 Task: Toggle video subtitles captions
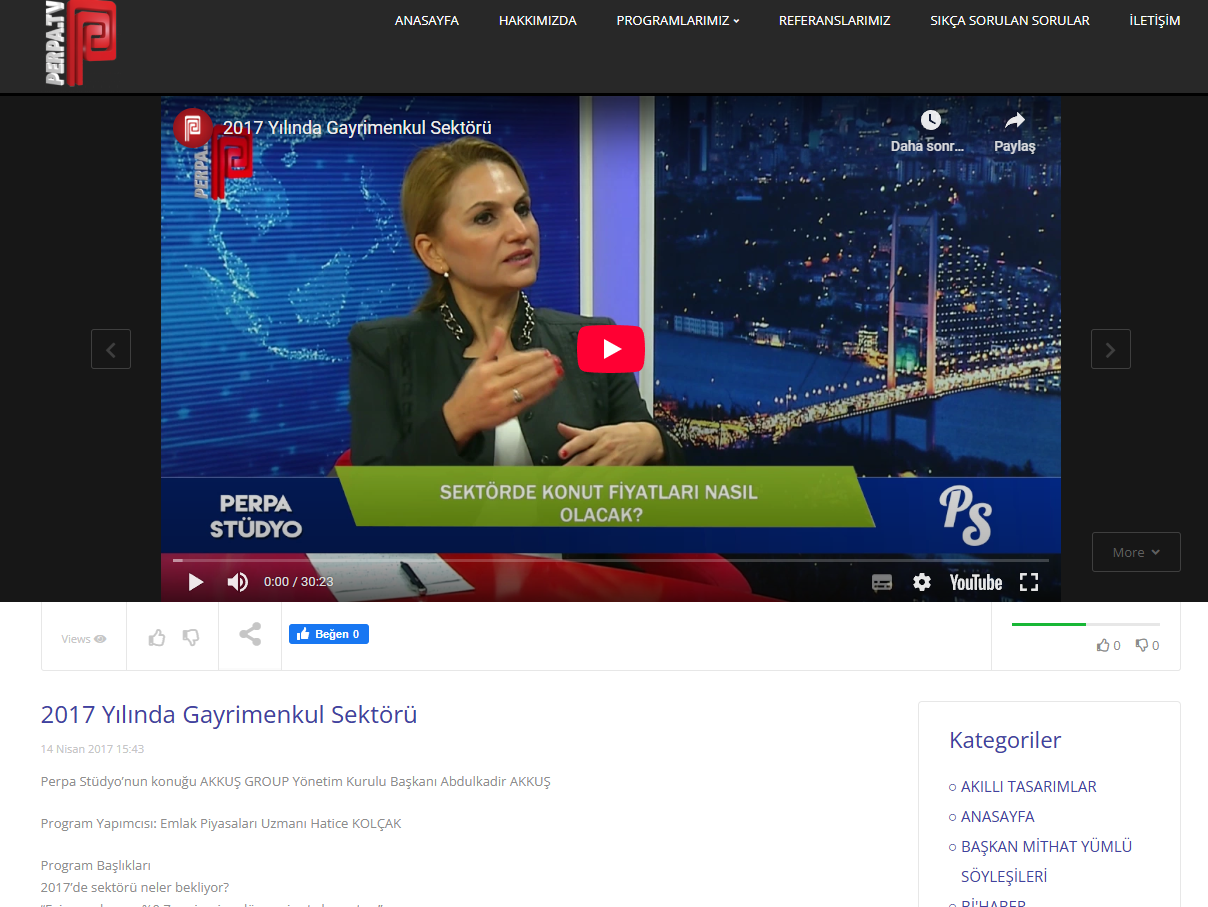881,582
